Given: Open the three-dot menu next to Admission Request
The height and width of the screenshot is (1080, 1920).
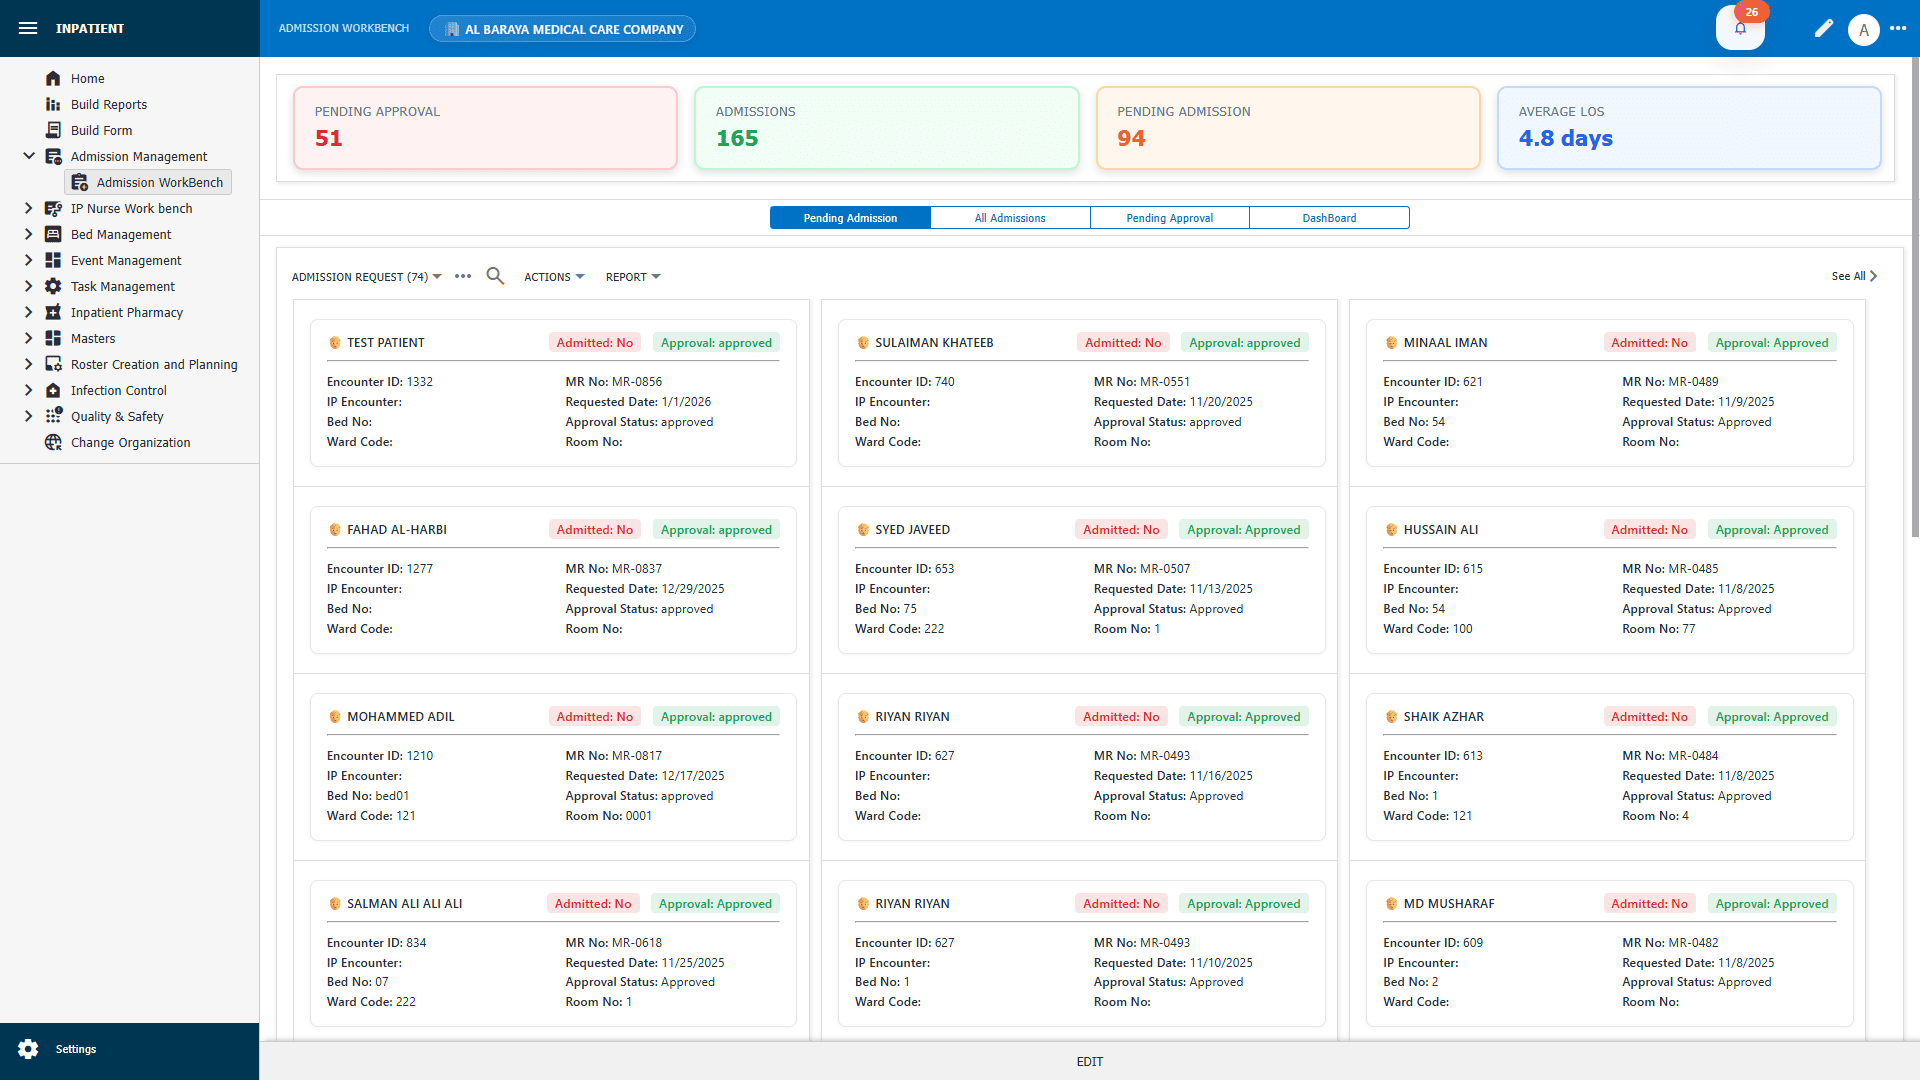Looking at the screenshot, I should tap(462, 276).
